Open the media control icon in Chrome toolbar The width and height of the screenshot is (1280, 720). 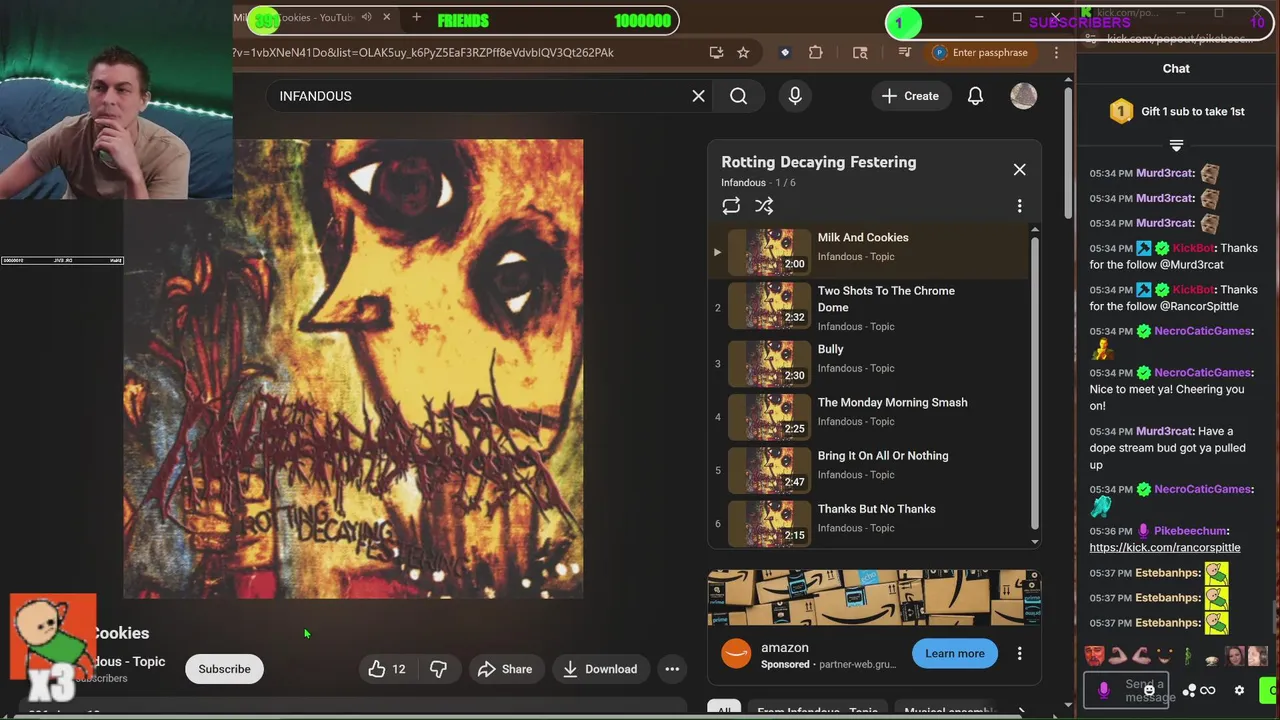coord(905,52)
